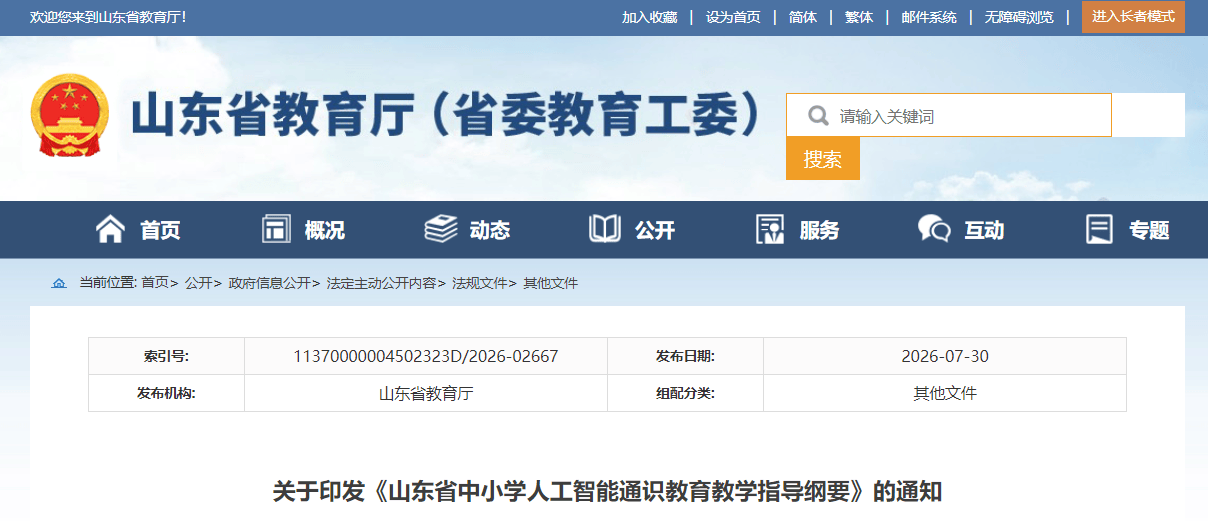Screen dimensions: 1208x521
Task: Click the 发布日期 label cell
Action: pyautogui.click(x=685, y=356)
